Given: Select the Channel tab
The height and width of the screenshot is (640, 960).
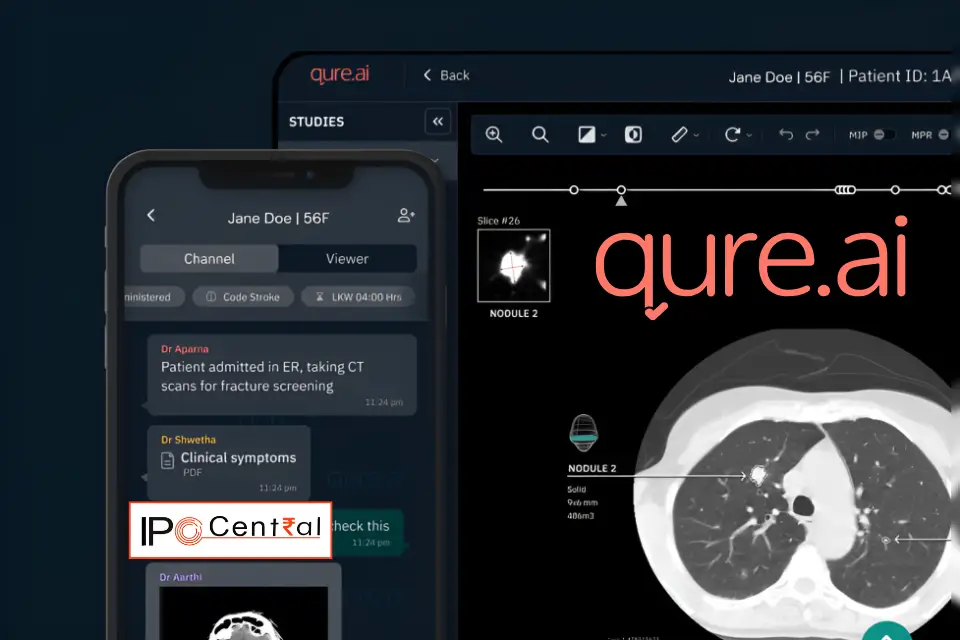Looking at the screenshot, I should click(208, 258).
